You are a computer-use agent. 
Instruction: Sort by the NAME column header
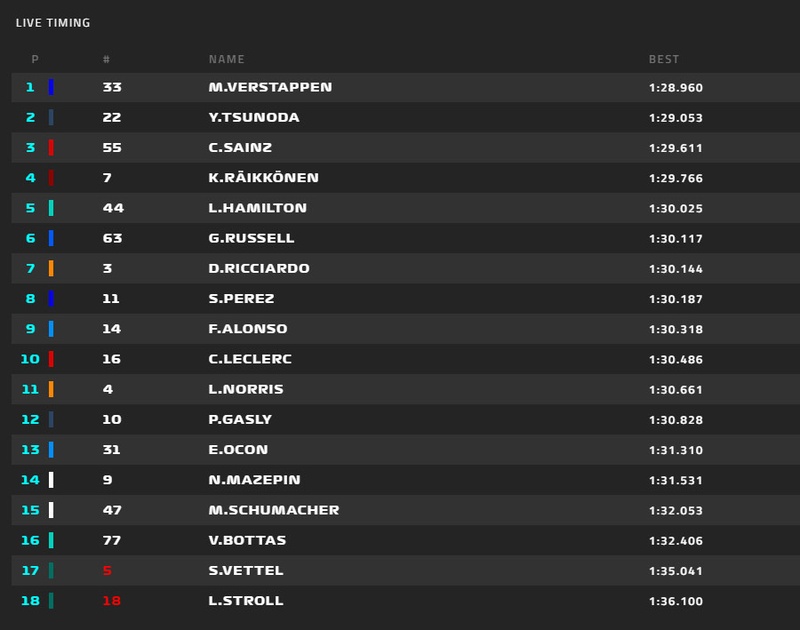(226, 60)
